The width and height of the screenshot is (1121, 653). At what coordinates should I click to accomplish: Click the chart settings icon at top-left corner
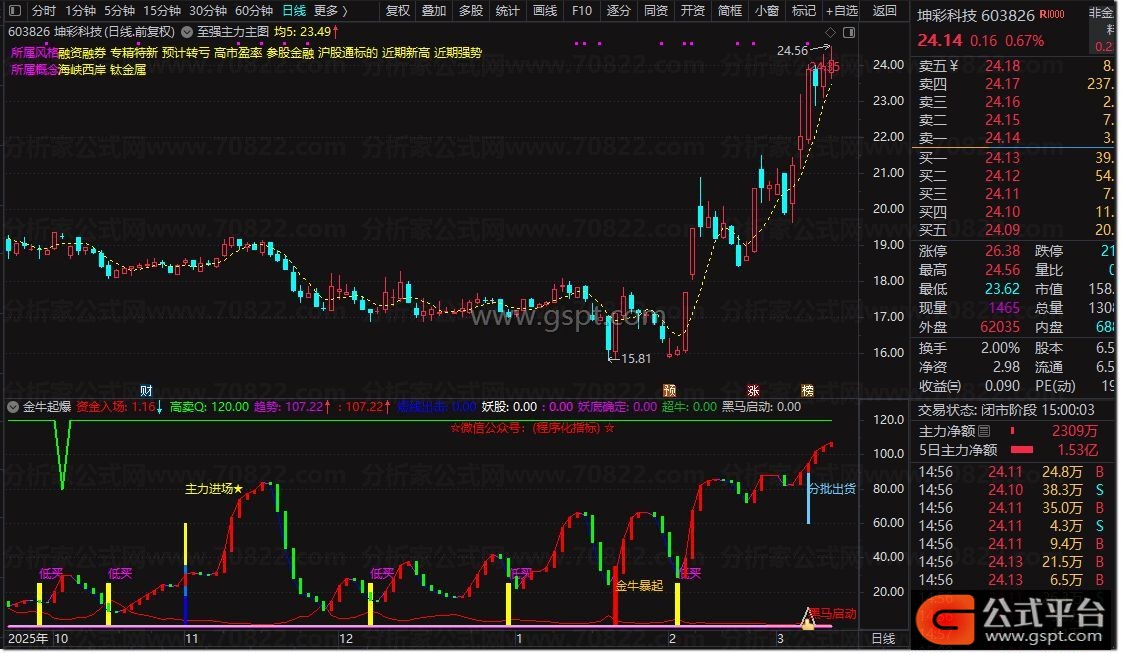[13, 11]
